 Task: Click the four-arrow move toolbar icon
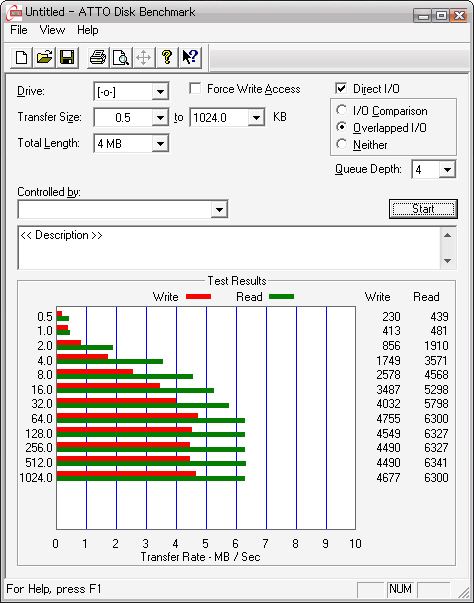[x=144, y=58]
